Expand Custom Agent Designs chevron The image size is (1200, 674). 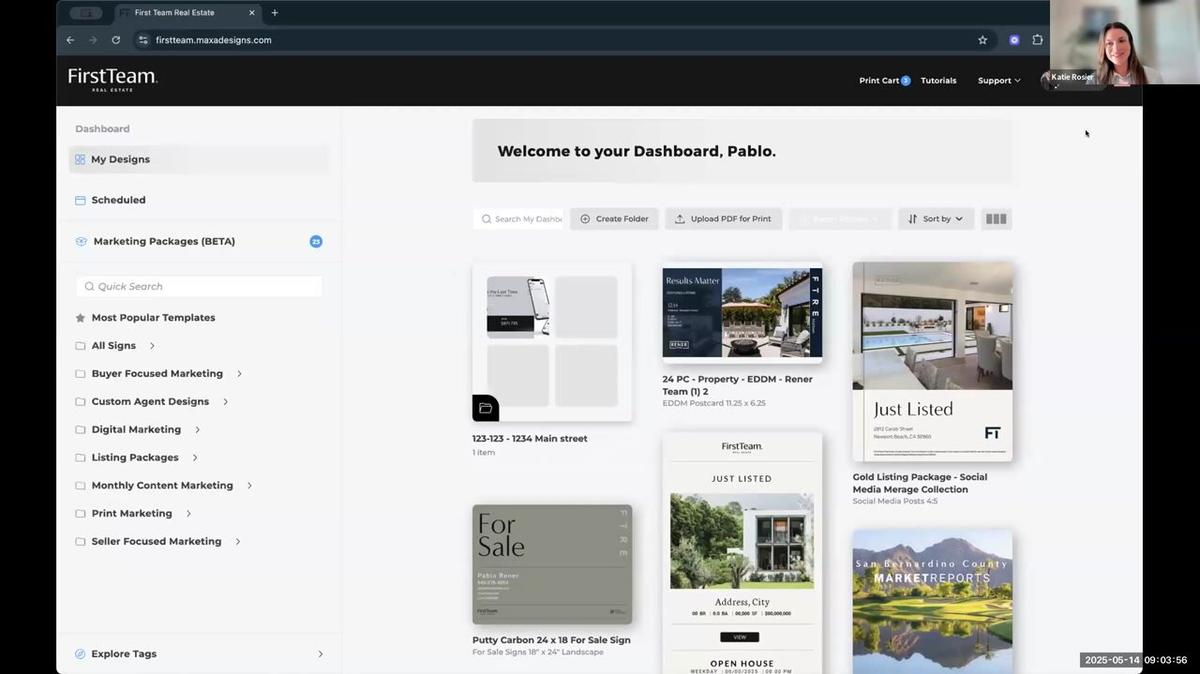point(225,402)
